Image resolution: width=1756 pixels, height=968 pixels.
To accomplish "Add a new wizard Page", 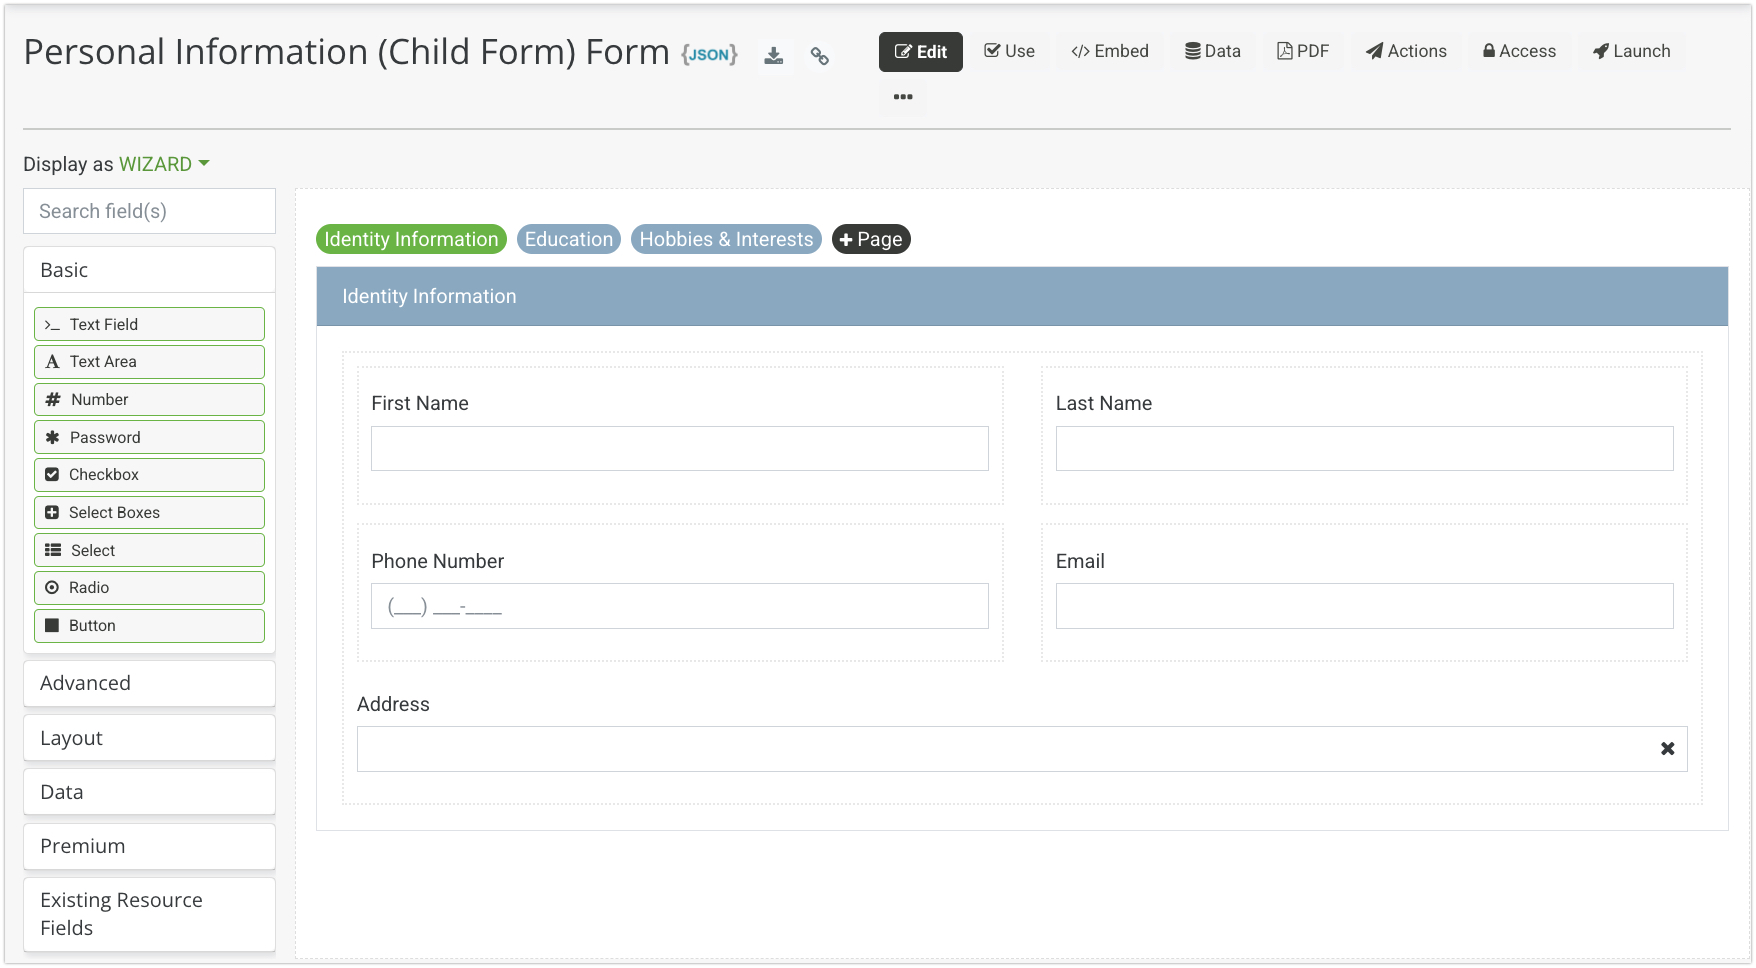I will click(871, 239).
